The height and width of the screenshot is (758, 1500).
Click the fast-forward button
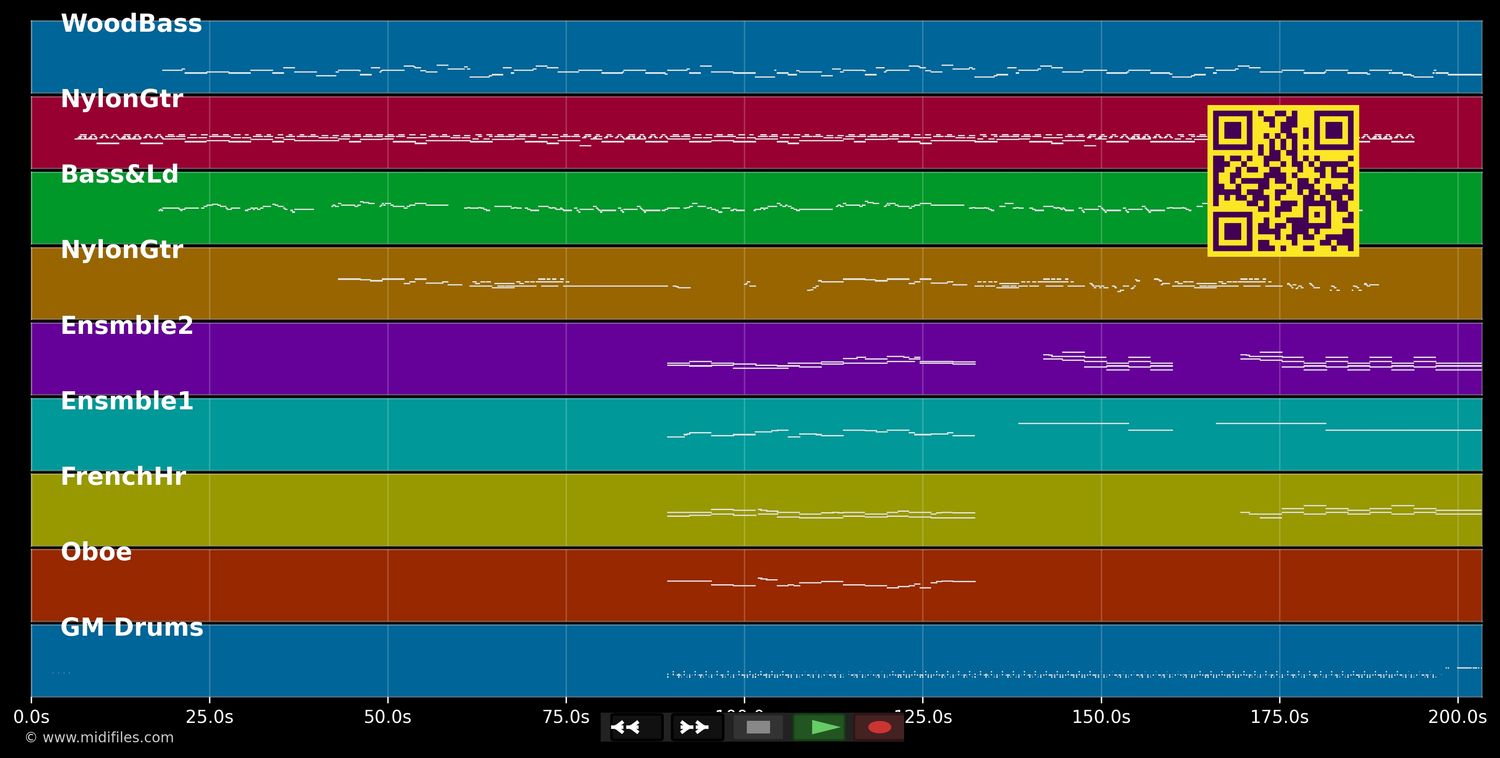[695, 727]
